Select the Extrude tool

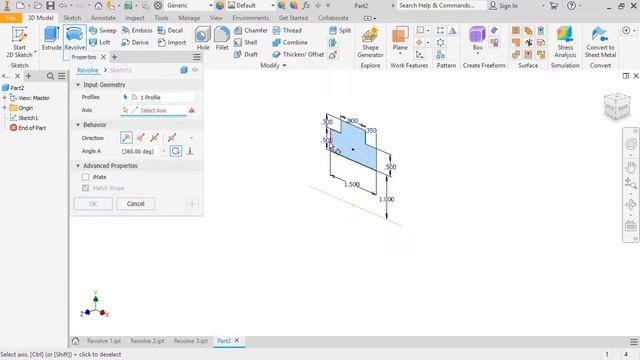pyautogui.click(x=51, y=38)
